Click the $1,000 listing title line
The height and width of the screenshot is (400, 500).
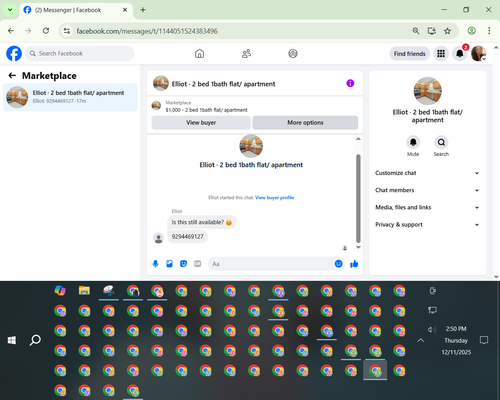pyautogui.click(x=206, y=110)
